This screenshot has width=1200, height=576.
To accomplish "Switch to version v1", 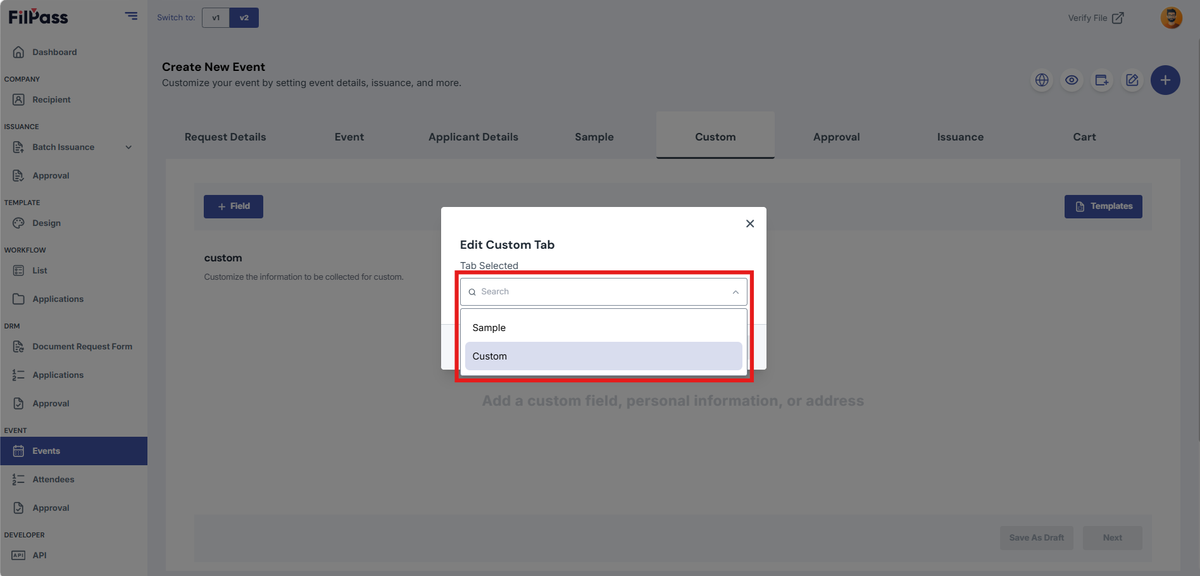I will click(x=216, y=17).
